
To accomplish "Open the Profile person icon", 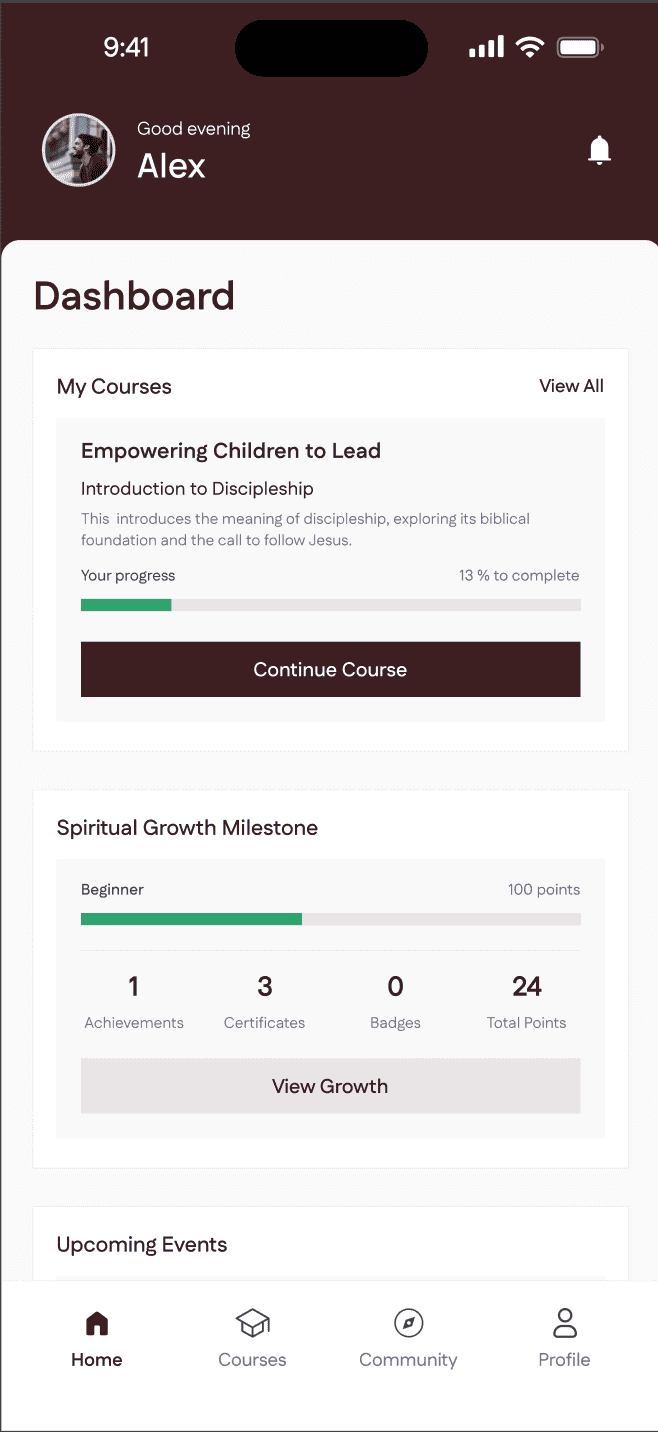I will point(565,1324).
